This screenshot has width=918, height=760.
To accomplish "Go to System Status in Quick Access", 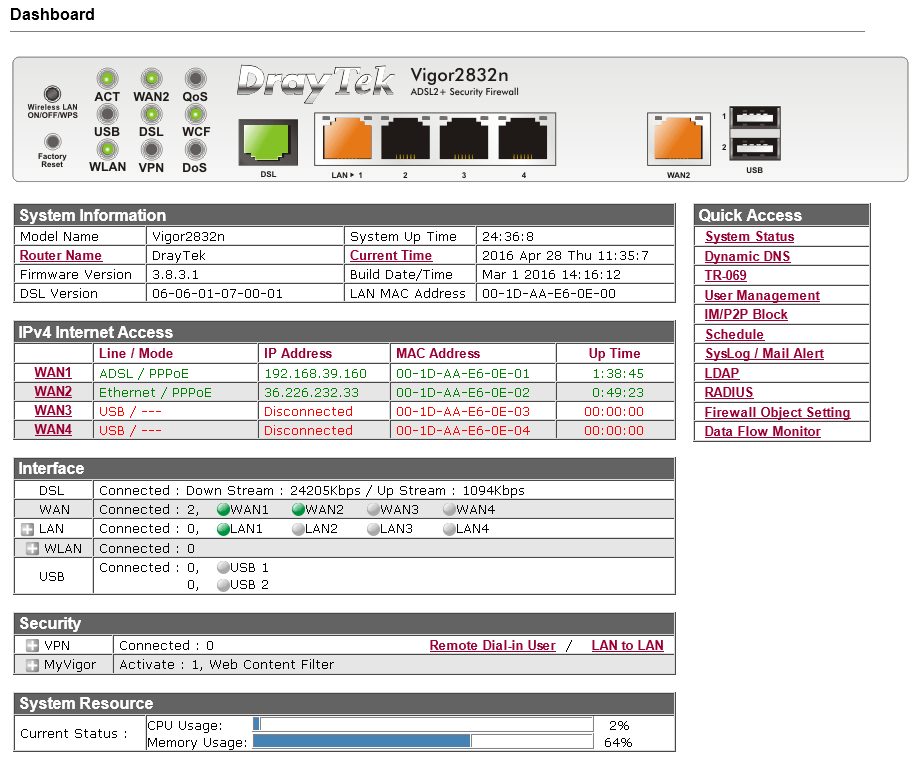I will click(x=749, y=237).
